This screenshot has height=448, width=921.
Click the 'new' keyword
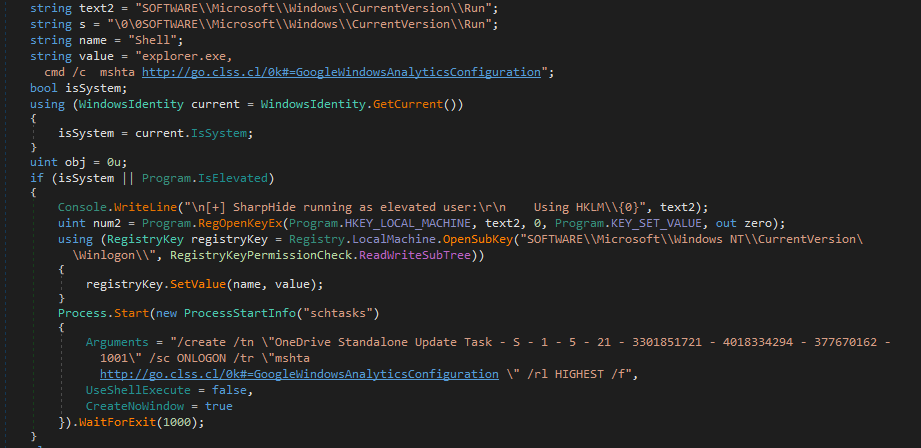(x=166, y=313)
